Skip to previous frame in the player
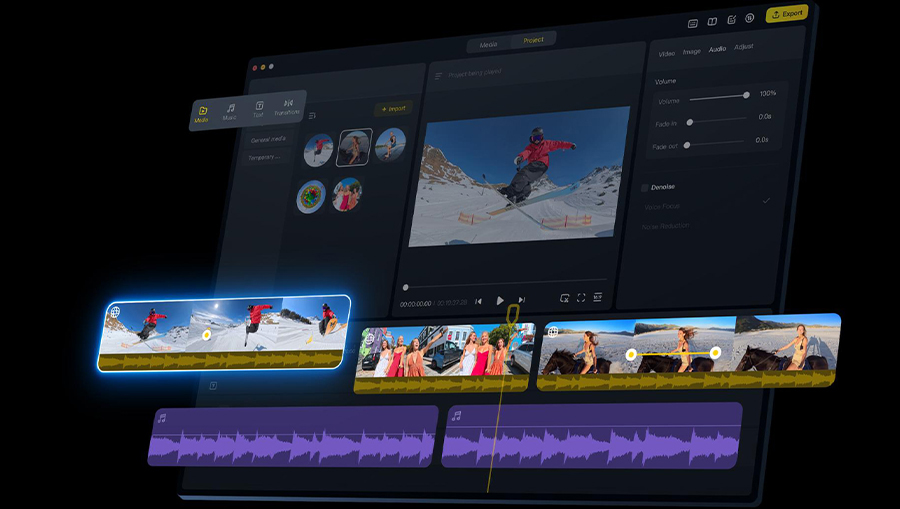The height and width of the screenshot is (509, 900). click(x=478, y=301)
